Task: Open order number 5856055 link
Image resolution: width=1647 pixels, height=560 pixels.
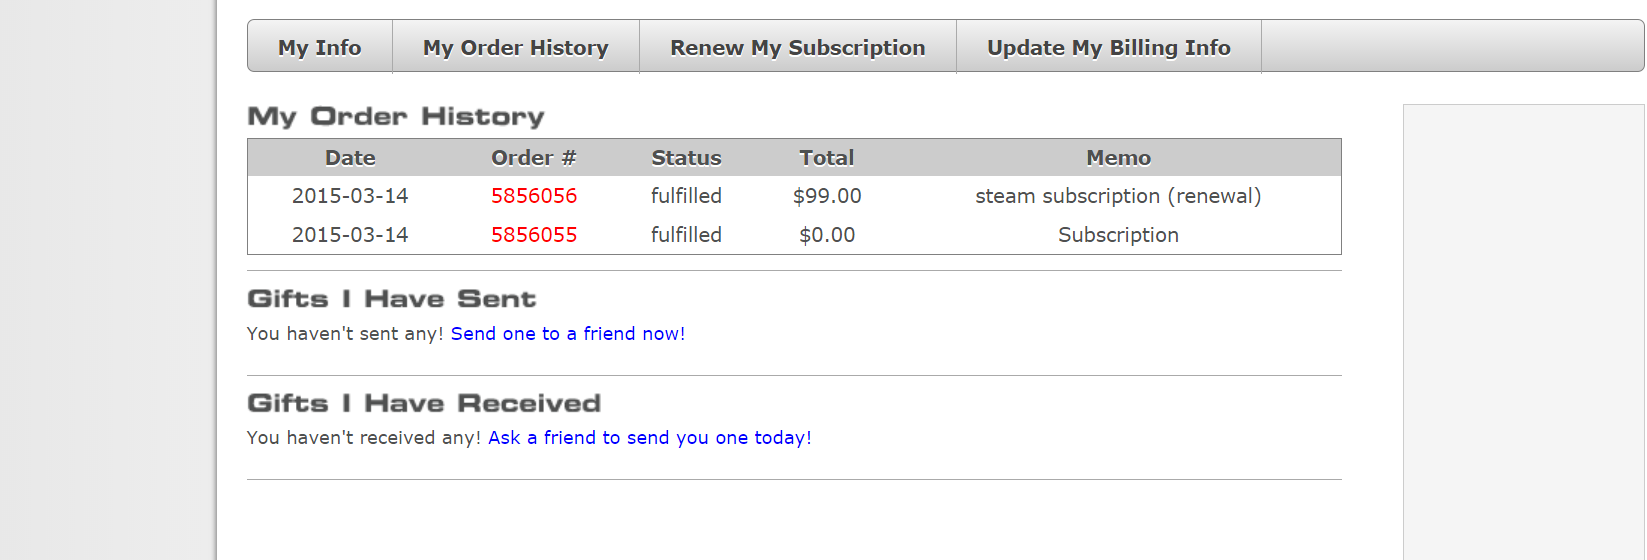Action: 534,235
